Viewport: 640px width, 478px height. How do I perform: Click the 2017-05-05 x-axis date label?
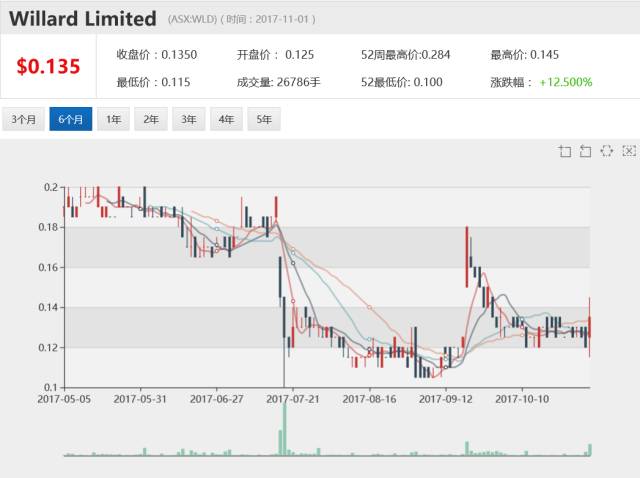click(64, 399)
